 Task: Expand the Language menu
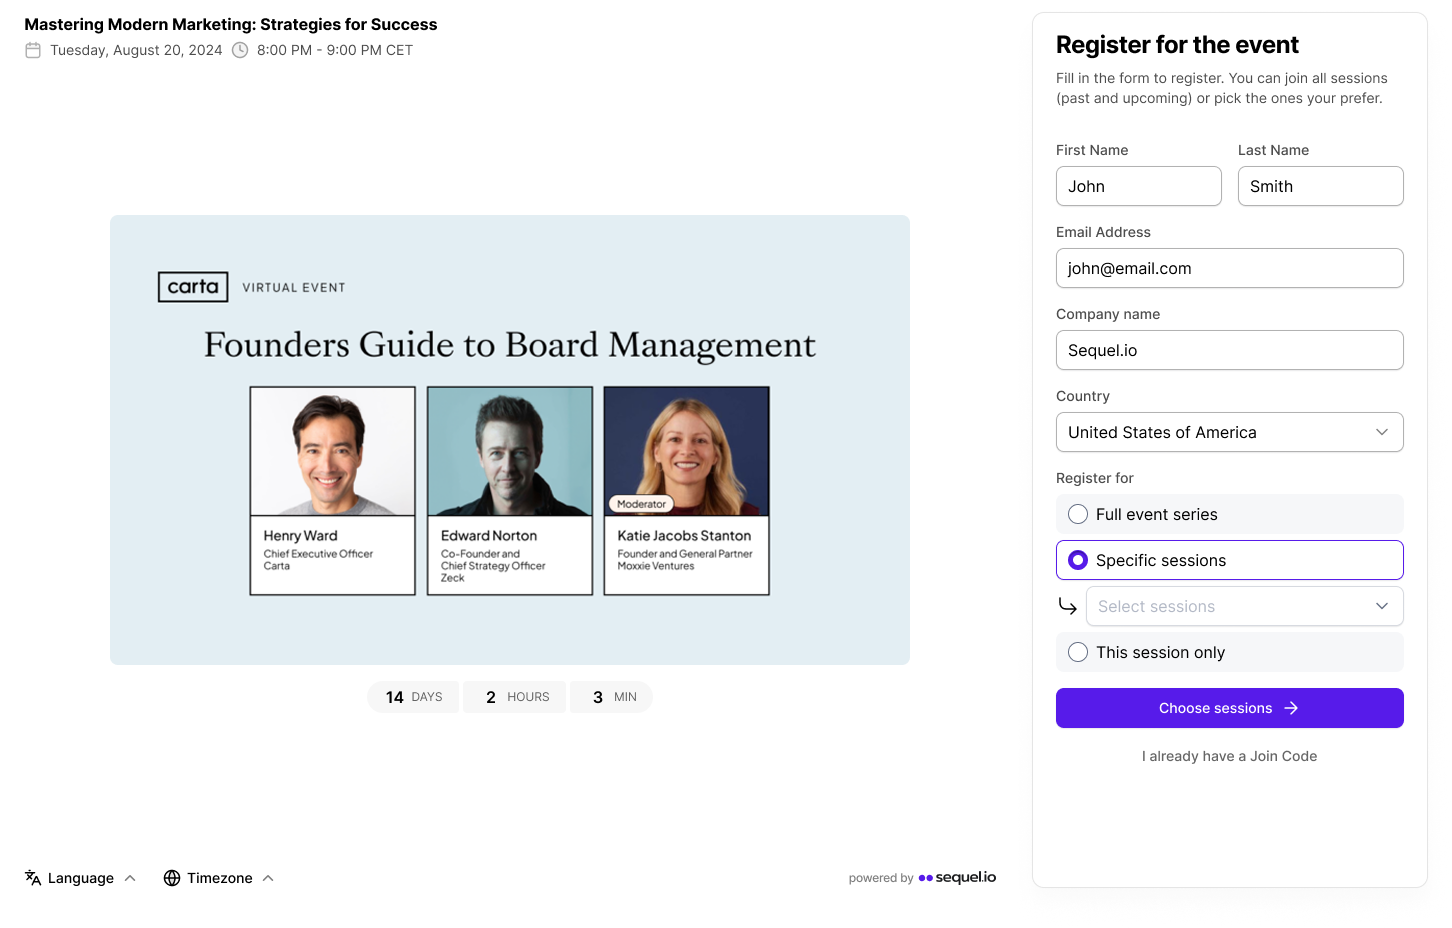pos(81,878)
